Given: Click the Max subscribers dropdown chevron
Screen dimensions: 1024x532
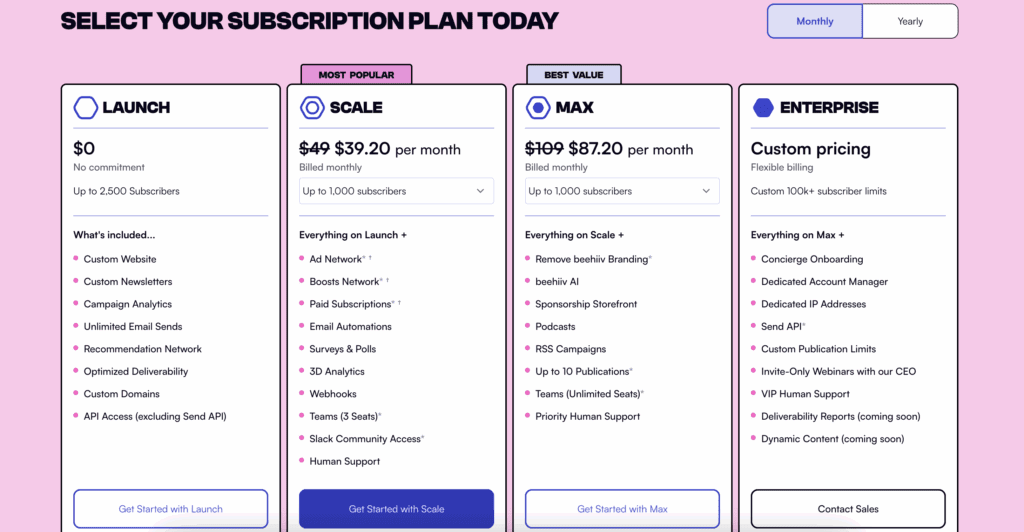Looking at the screenshot, I should 706,191.
